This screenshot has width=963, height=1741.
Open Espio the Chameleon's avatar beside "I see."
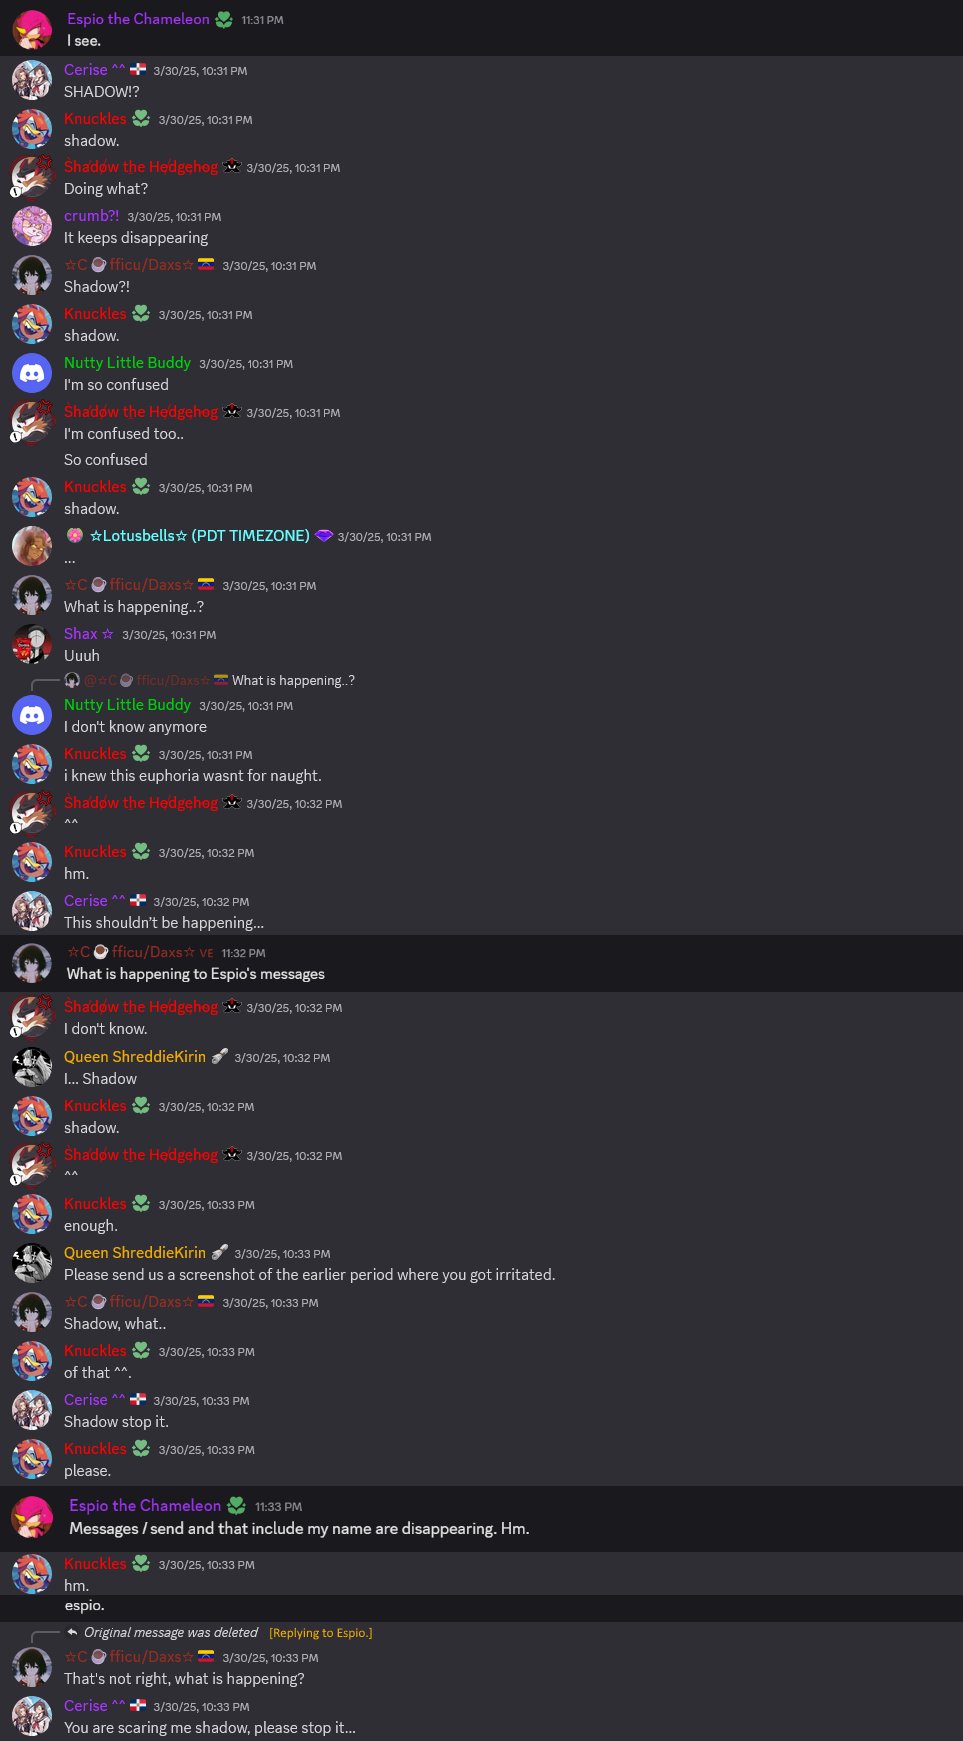(32, 29)
